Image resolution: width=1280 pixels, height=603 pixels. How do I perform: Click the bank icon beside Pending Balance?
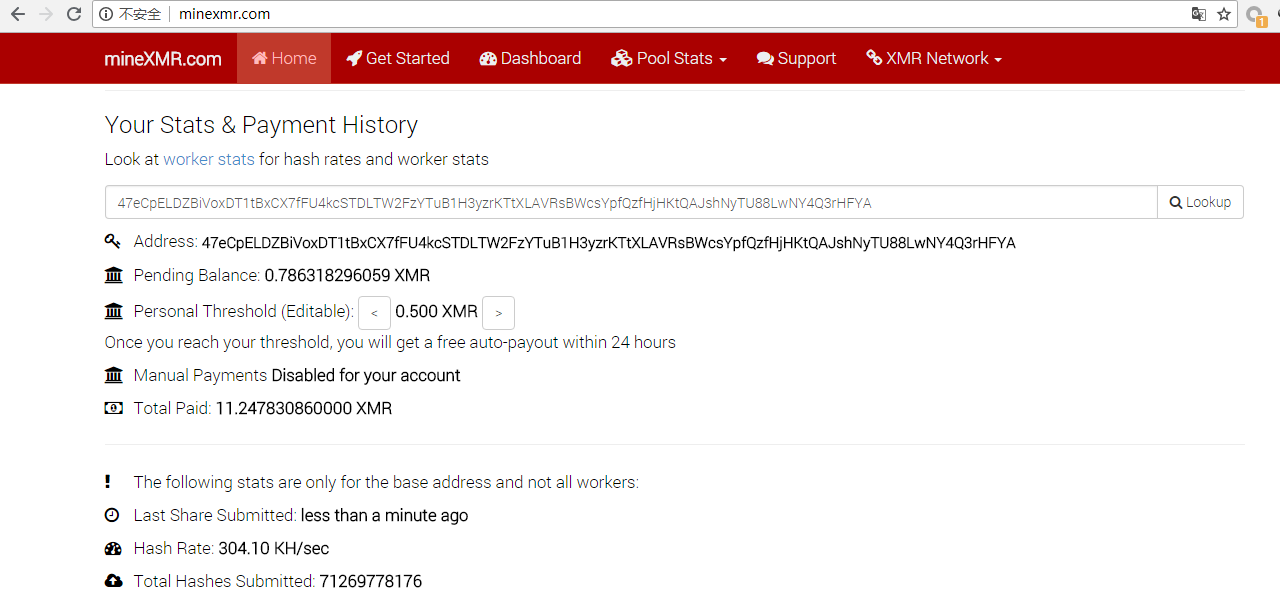click(113, 275)
